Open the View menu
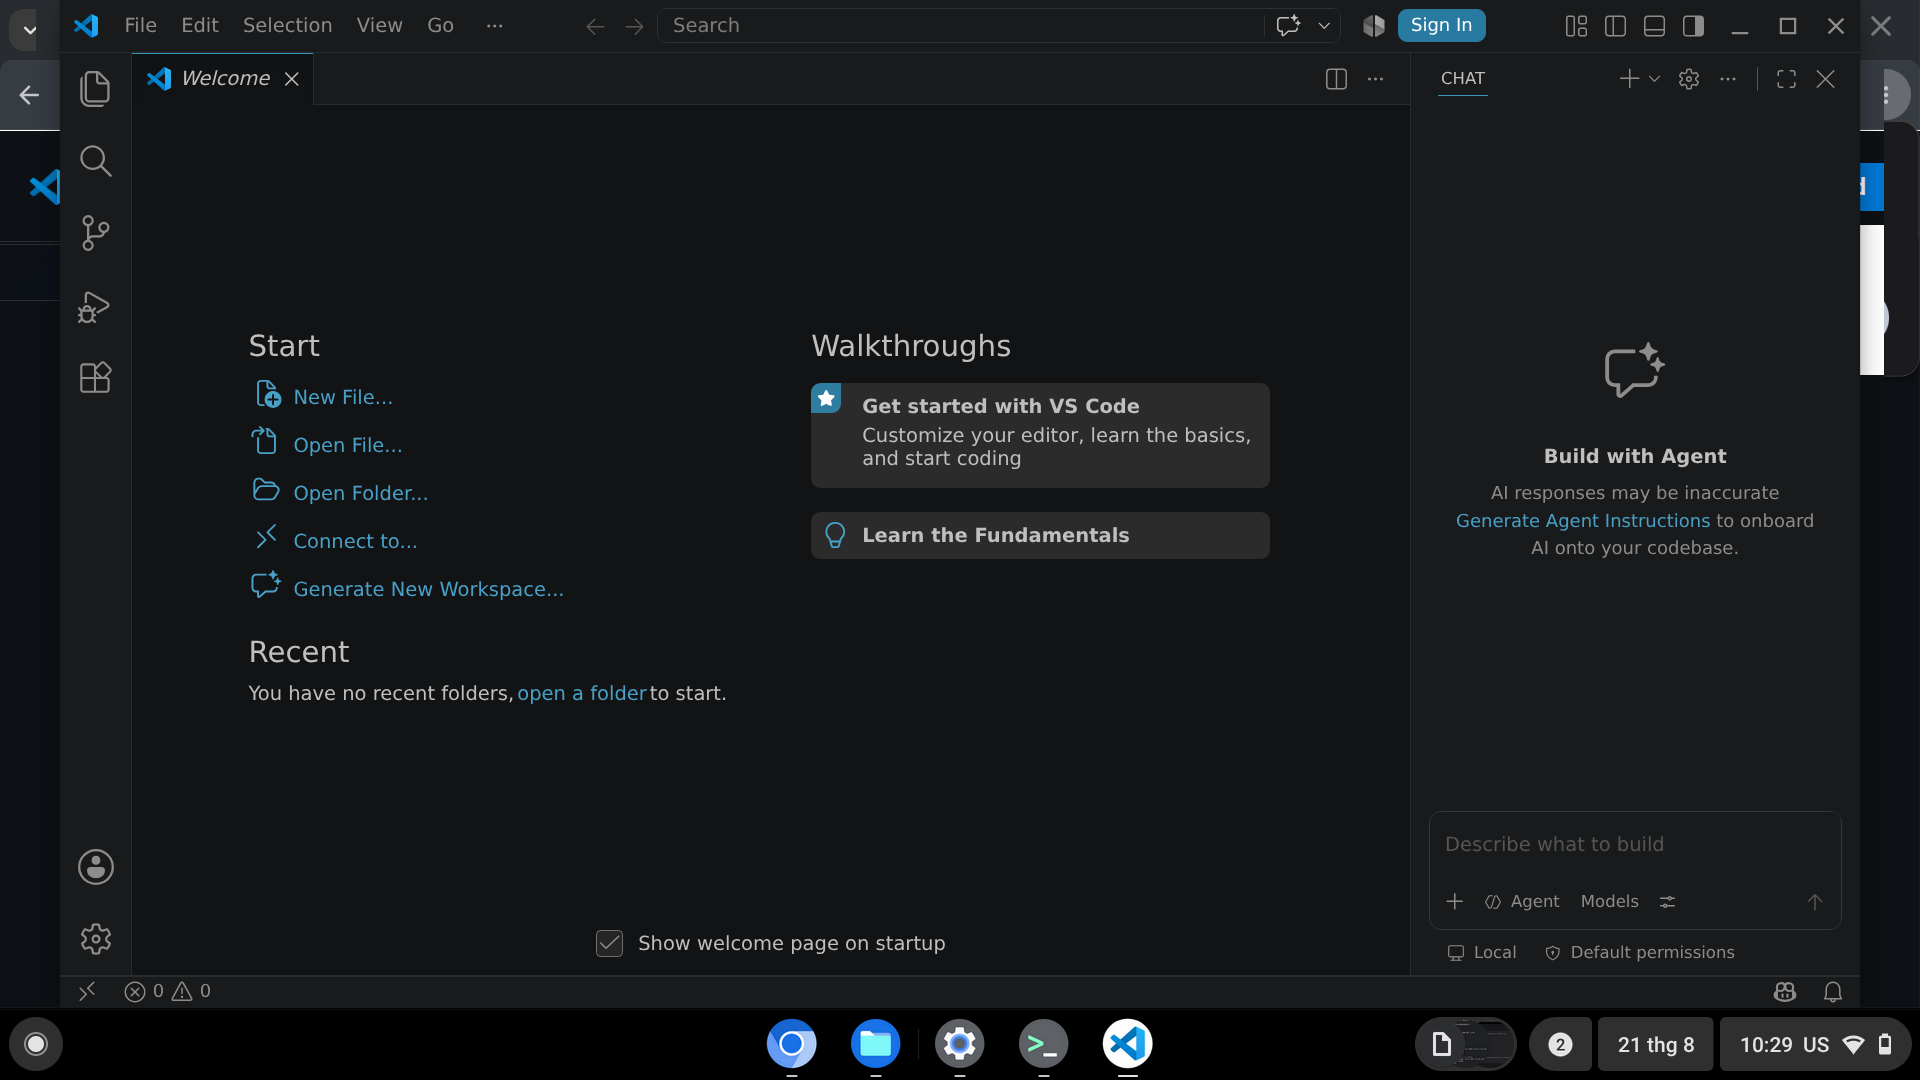The width and height of the screenshot is (1920, 1080). tap(379, 26)
